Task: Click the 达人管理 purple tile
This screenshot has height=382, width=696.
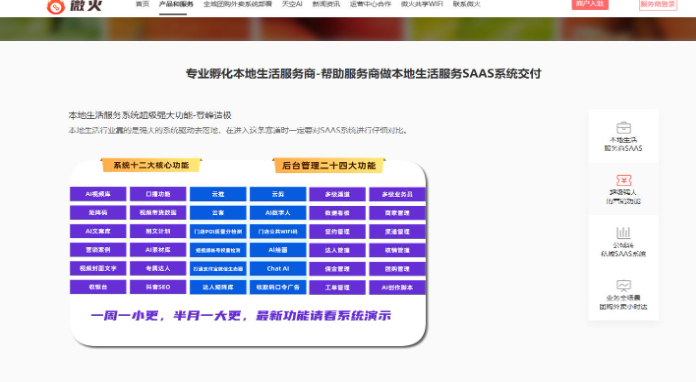Action: tap(337, 250)
